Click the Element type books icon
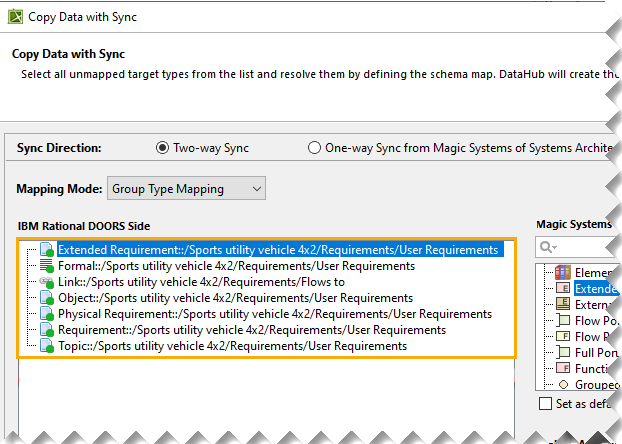Image resolution: width=622 pixels, height=444 pixels. click(x=563, y=273)
